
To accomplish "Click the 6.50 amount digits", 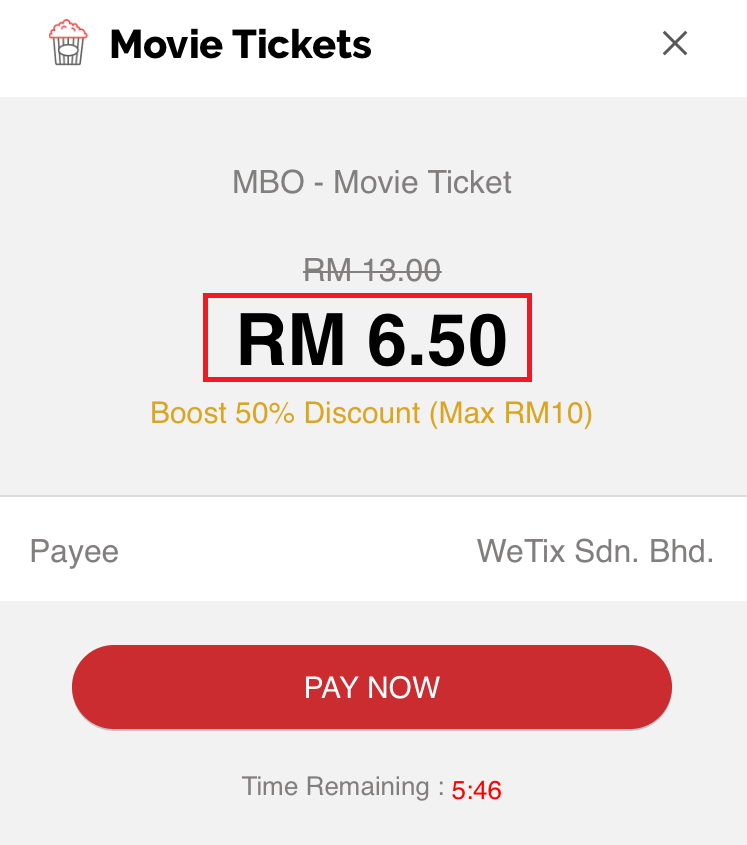I will [437, 340].
